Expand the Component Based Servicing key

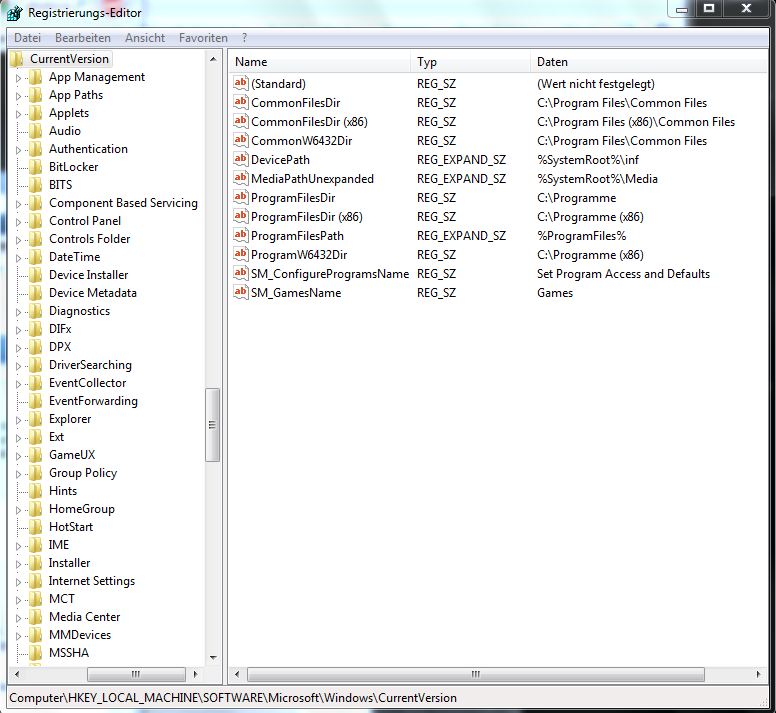pos(18,203)
